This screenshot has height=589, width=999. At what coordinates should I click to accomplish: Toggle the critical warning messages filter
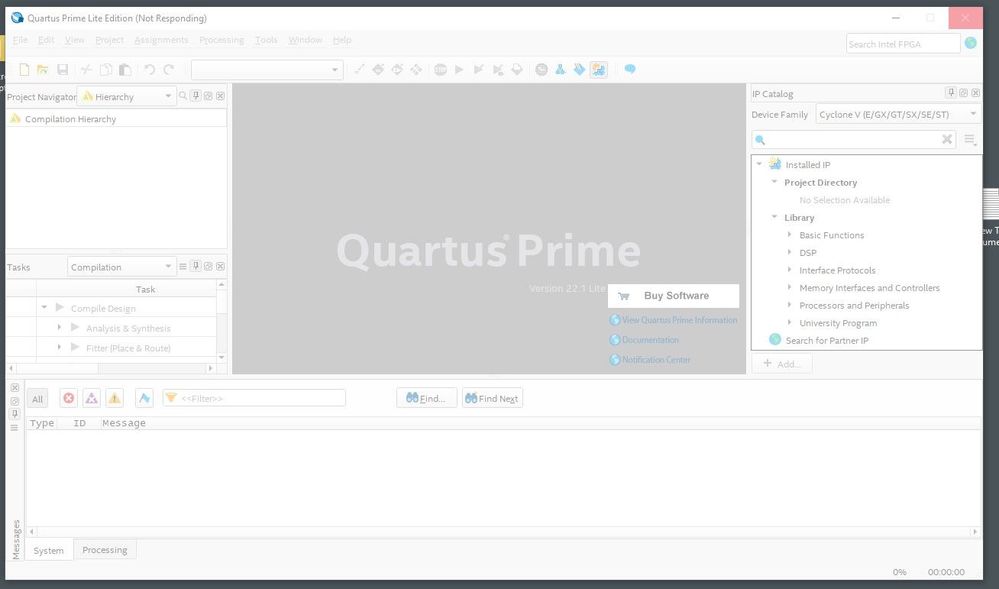point(92,398)
